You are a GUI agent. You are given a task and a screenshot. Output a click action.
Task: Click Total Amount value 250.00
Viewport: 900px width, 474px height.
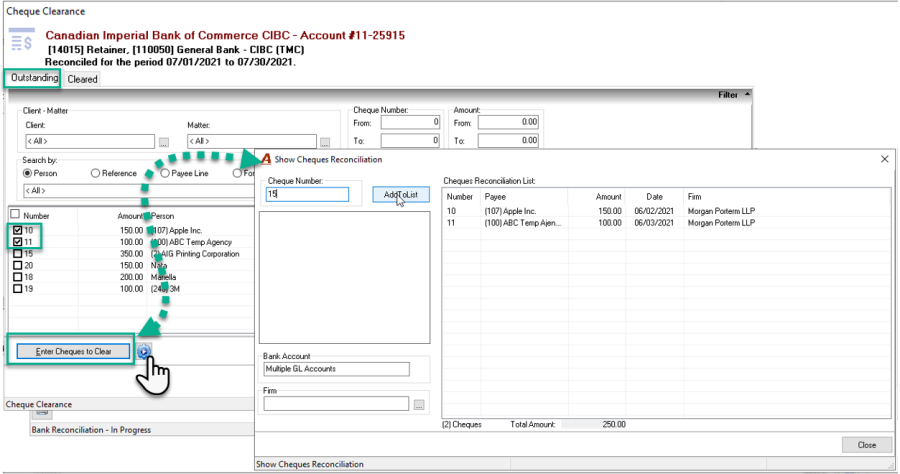(x=614, y=425)
